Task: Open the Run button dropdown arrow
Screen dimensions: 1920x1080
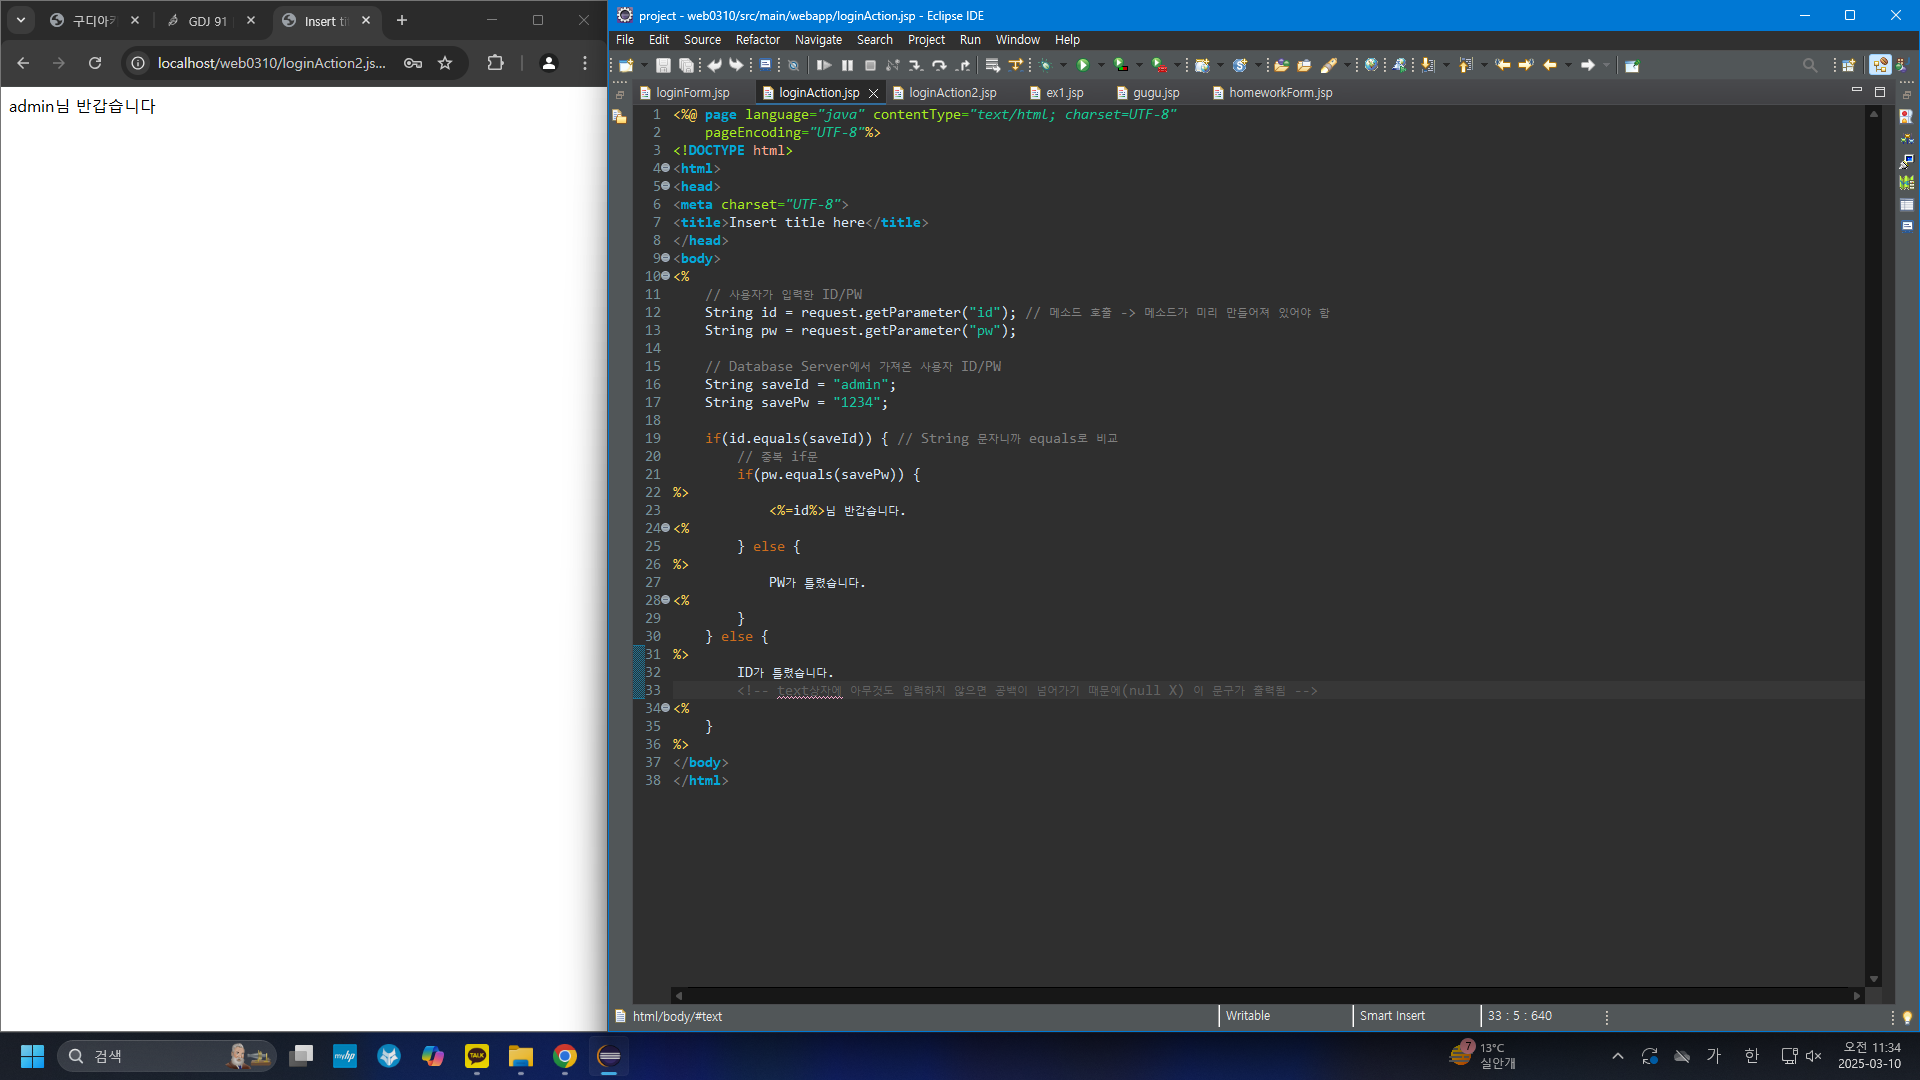Action: click(1101, 65)
